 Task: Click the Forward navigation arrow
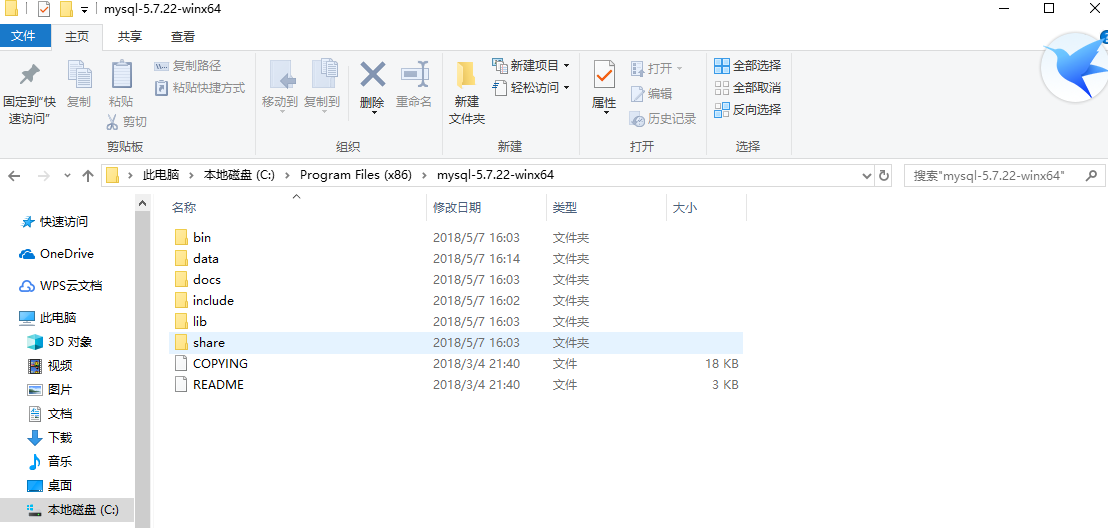point(43,176)
